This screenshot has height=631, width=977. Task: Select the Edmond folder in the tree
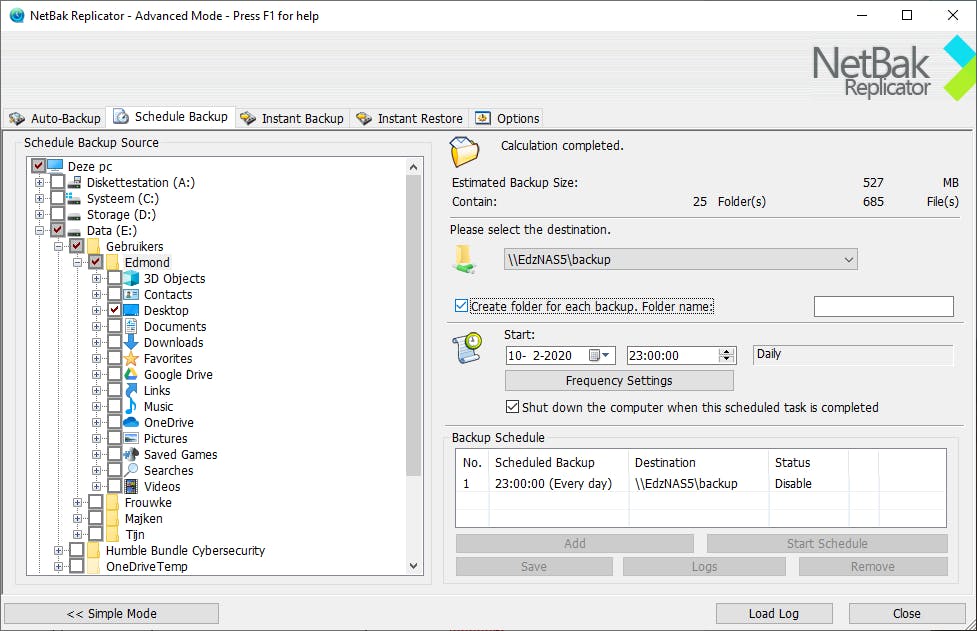[x=147, y=262]
